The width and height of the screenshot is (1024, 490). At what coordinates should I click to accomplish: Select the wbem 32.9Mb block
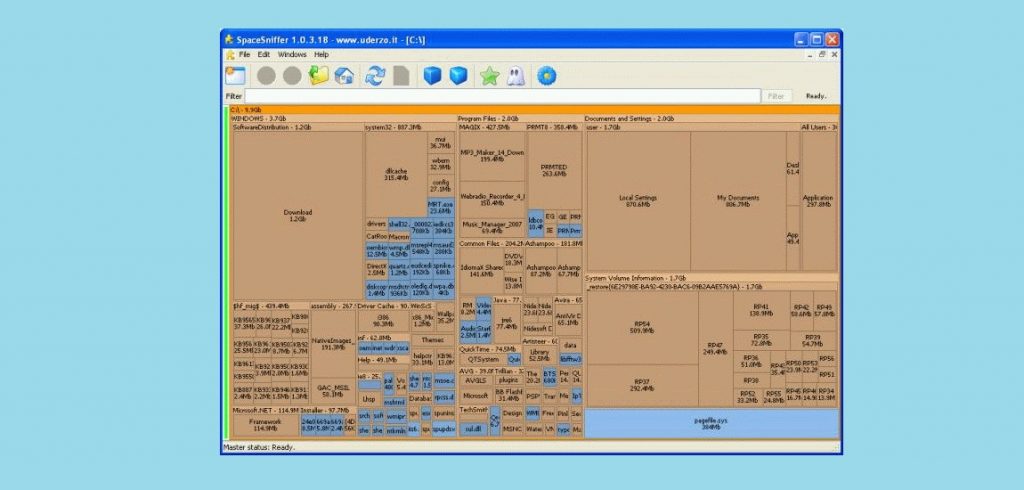[x=441, y=164]
